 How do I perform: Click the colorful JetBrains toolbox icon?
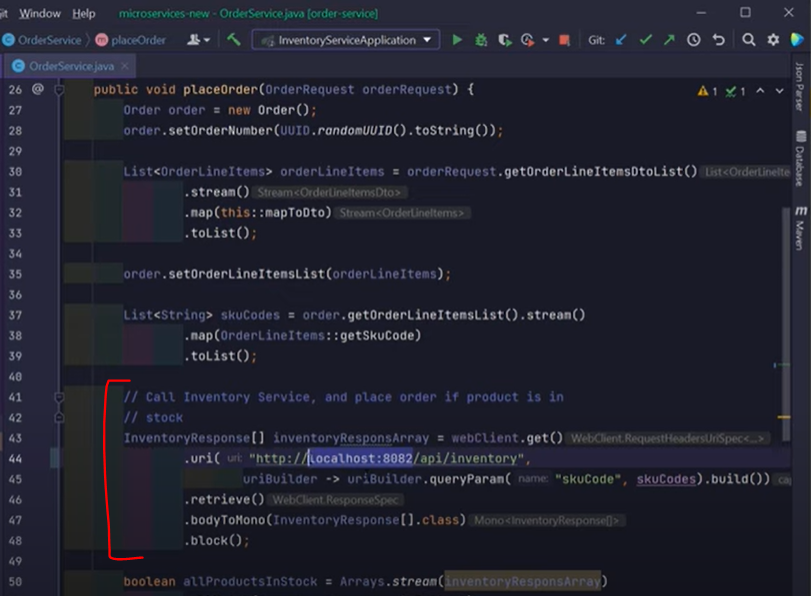[x=797, y=40]
